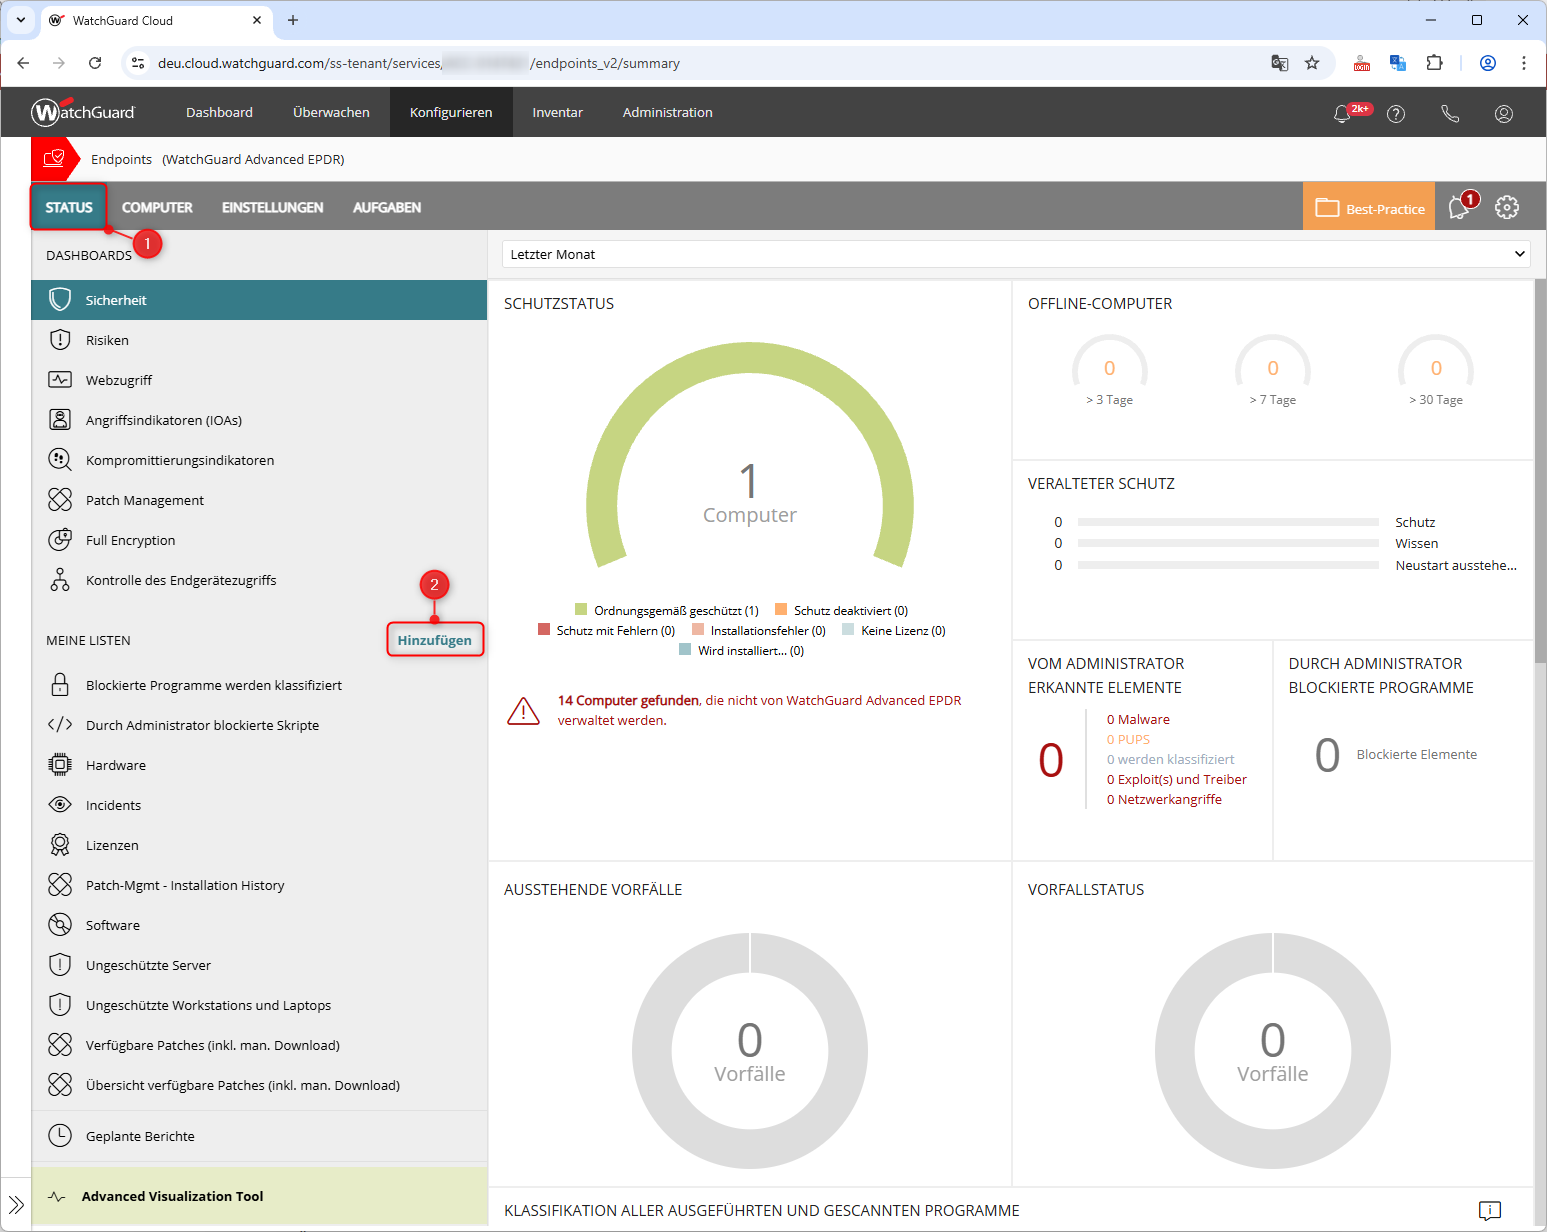Expand the collapsed side panel chevrons
Viewport: 1547px width, 1232px height.
point(16,1204)
